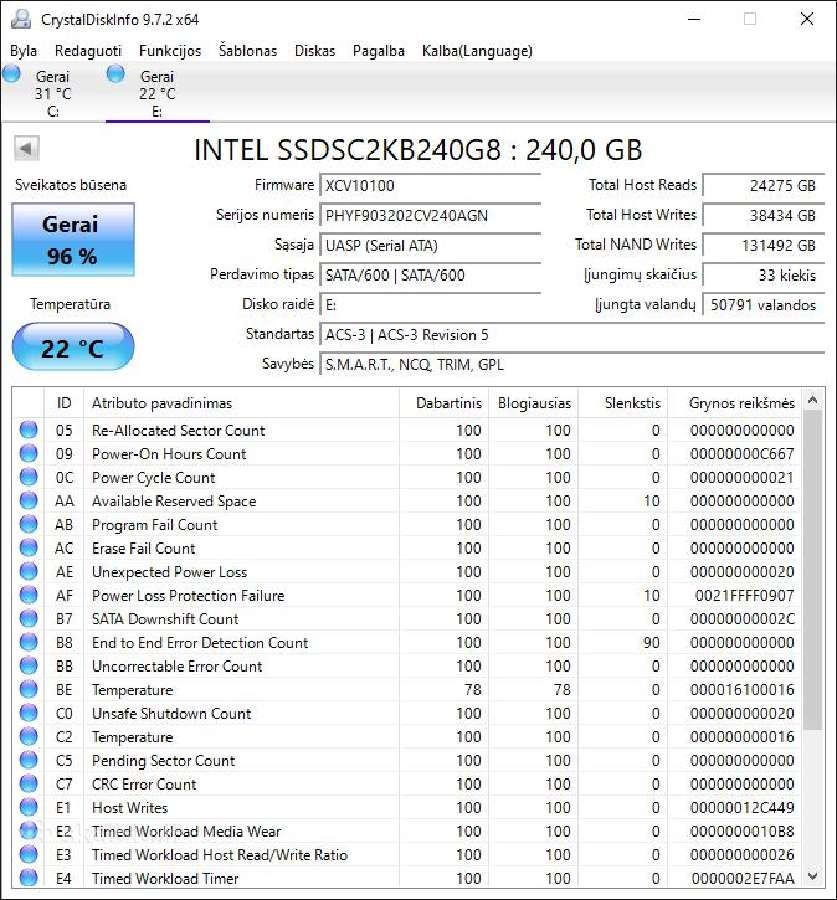Viewport: 837px width, 900px height.
Task: Click status orb for Re-Allocated Sector Count
Action: (28, 430)
